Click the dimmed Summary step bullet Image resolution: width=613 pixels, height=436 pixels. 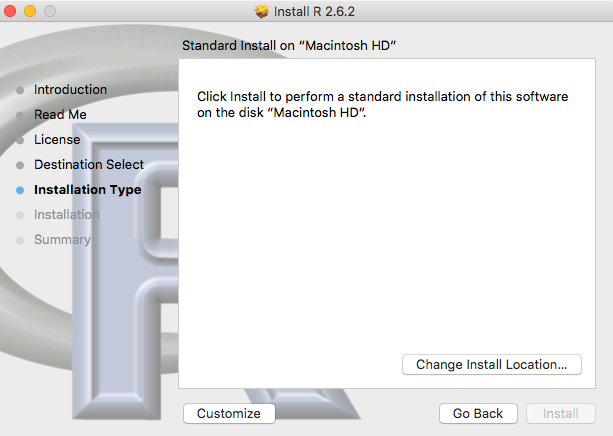(x=20, y=240)
